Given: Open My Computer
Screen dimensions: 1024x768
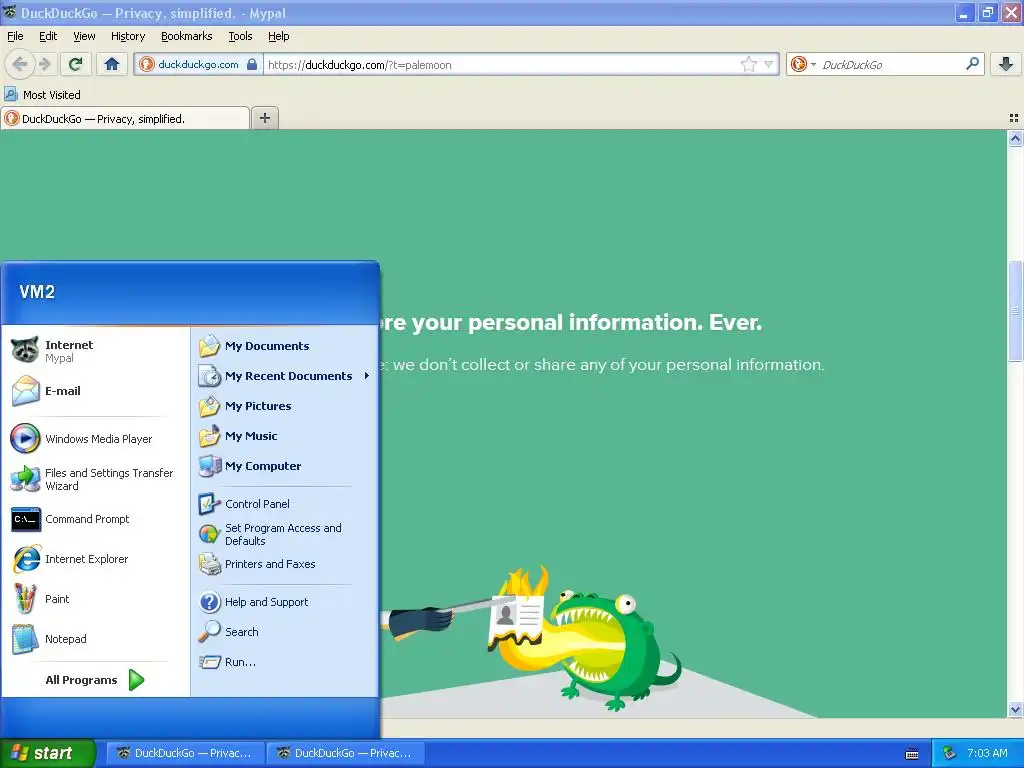Looking at the screenshot, I should tap(285, 466).
